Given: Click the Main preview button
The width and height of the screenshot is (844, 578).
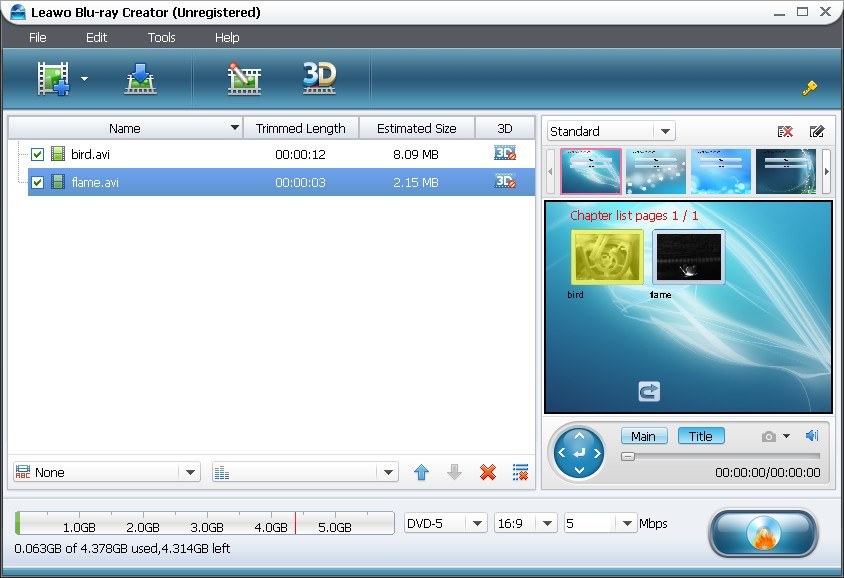Looking at the screenshot, I should click(644, 436).
